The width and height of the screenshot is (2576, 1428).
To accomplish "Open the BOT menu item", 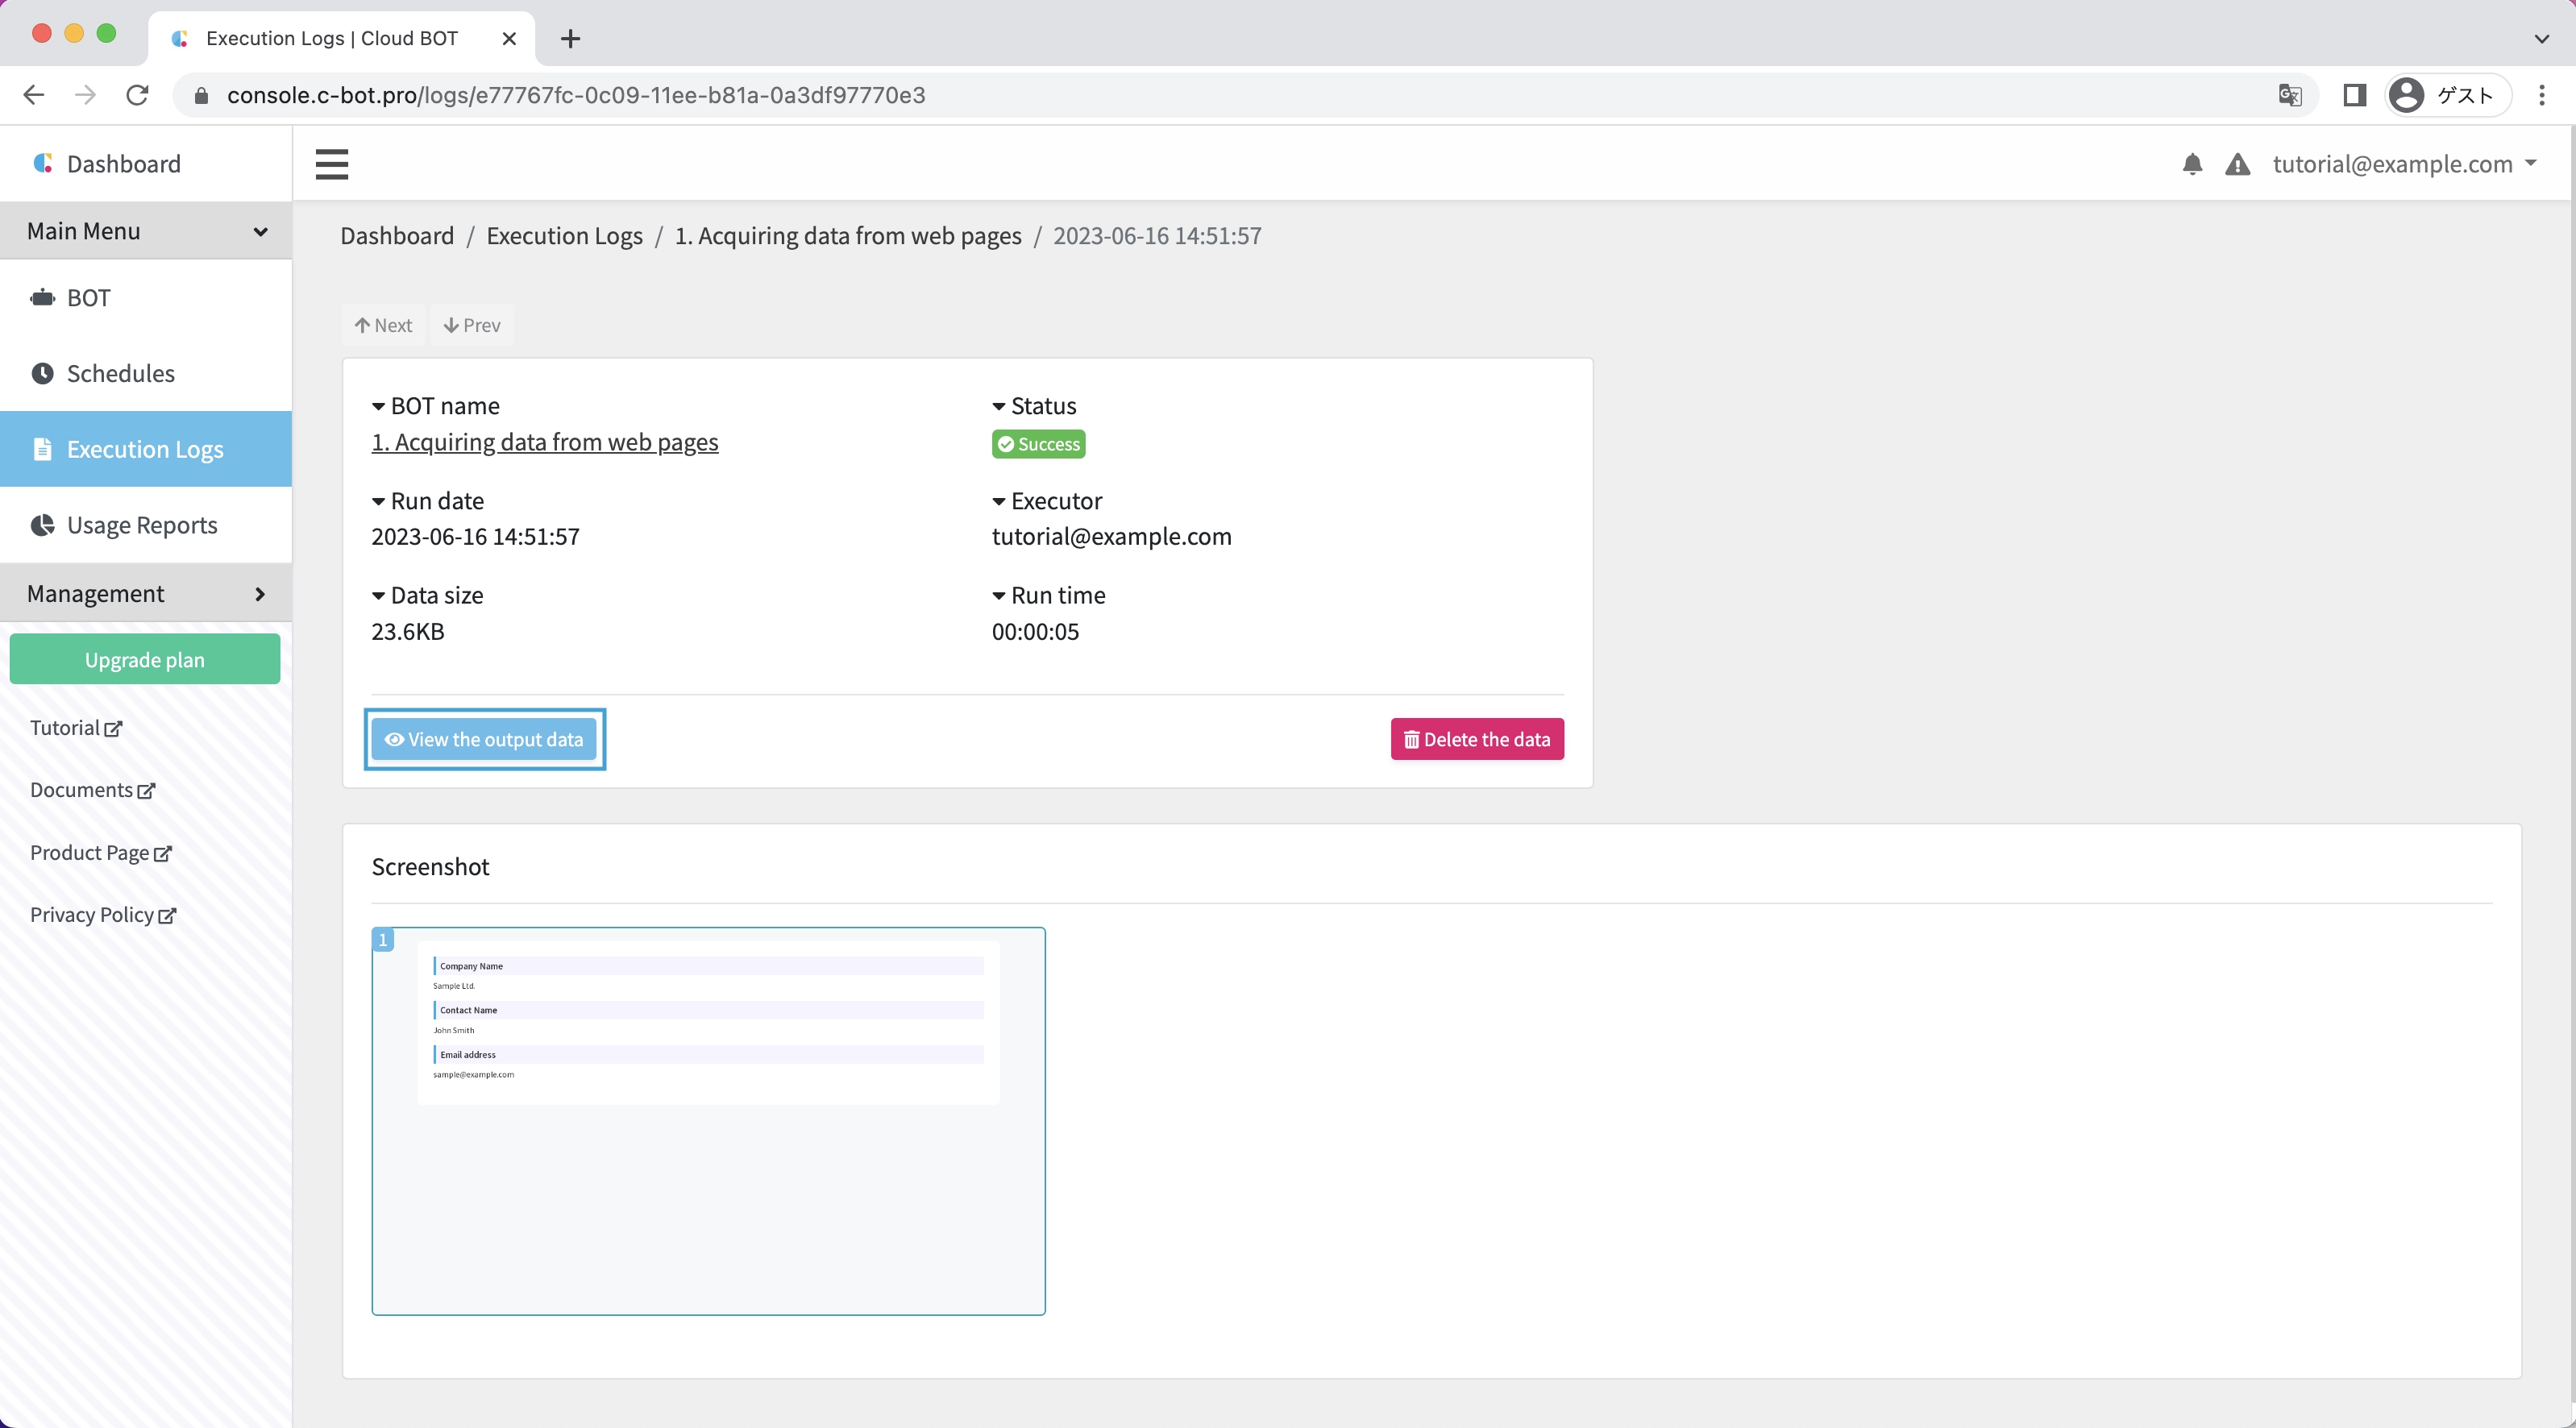I will [x=88, y=298].
